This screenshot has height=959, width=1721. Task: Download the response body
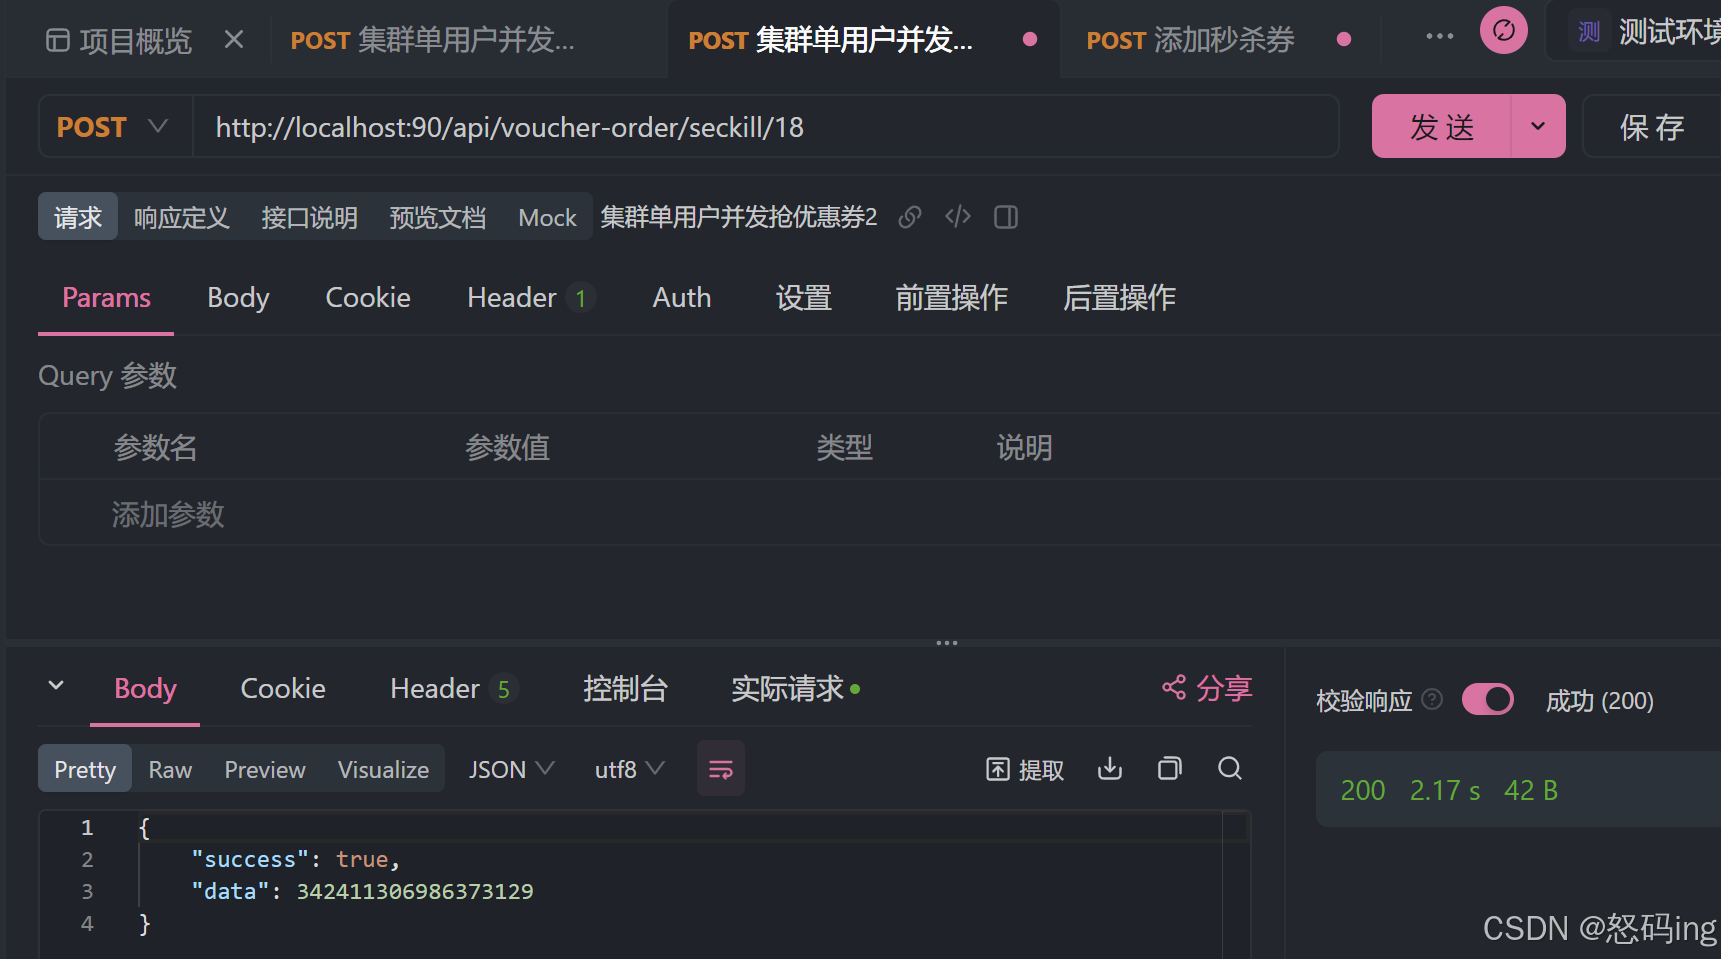[x=1110, y=769]
